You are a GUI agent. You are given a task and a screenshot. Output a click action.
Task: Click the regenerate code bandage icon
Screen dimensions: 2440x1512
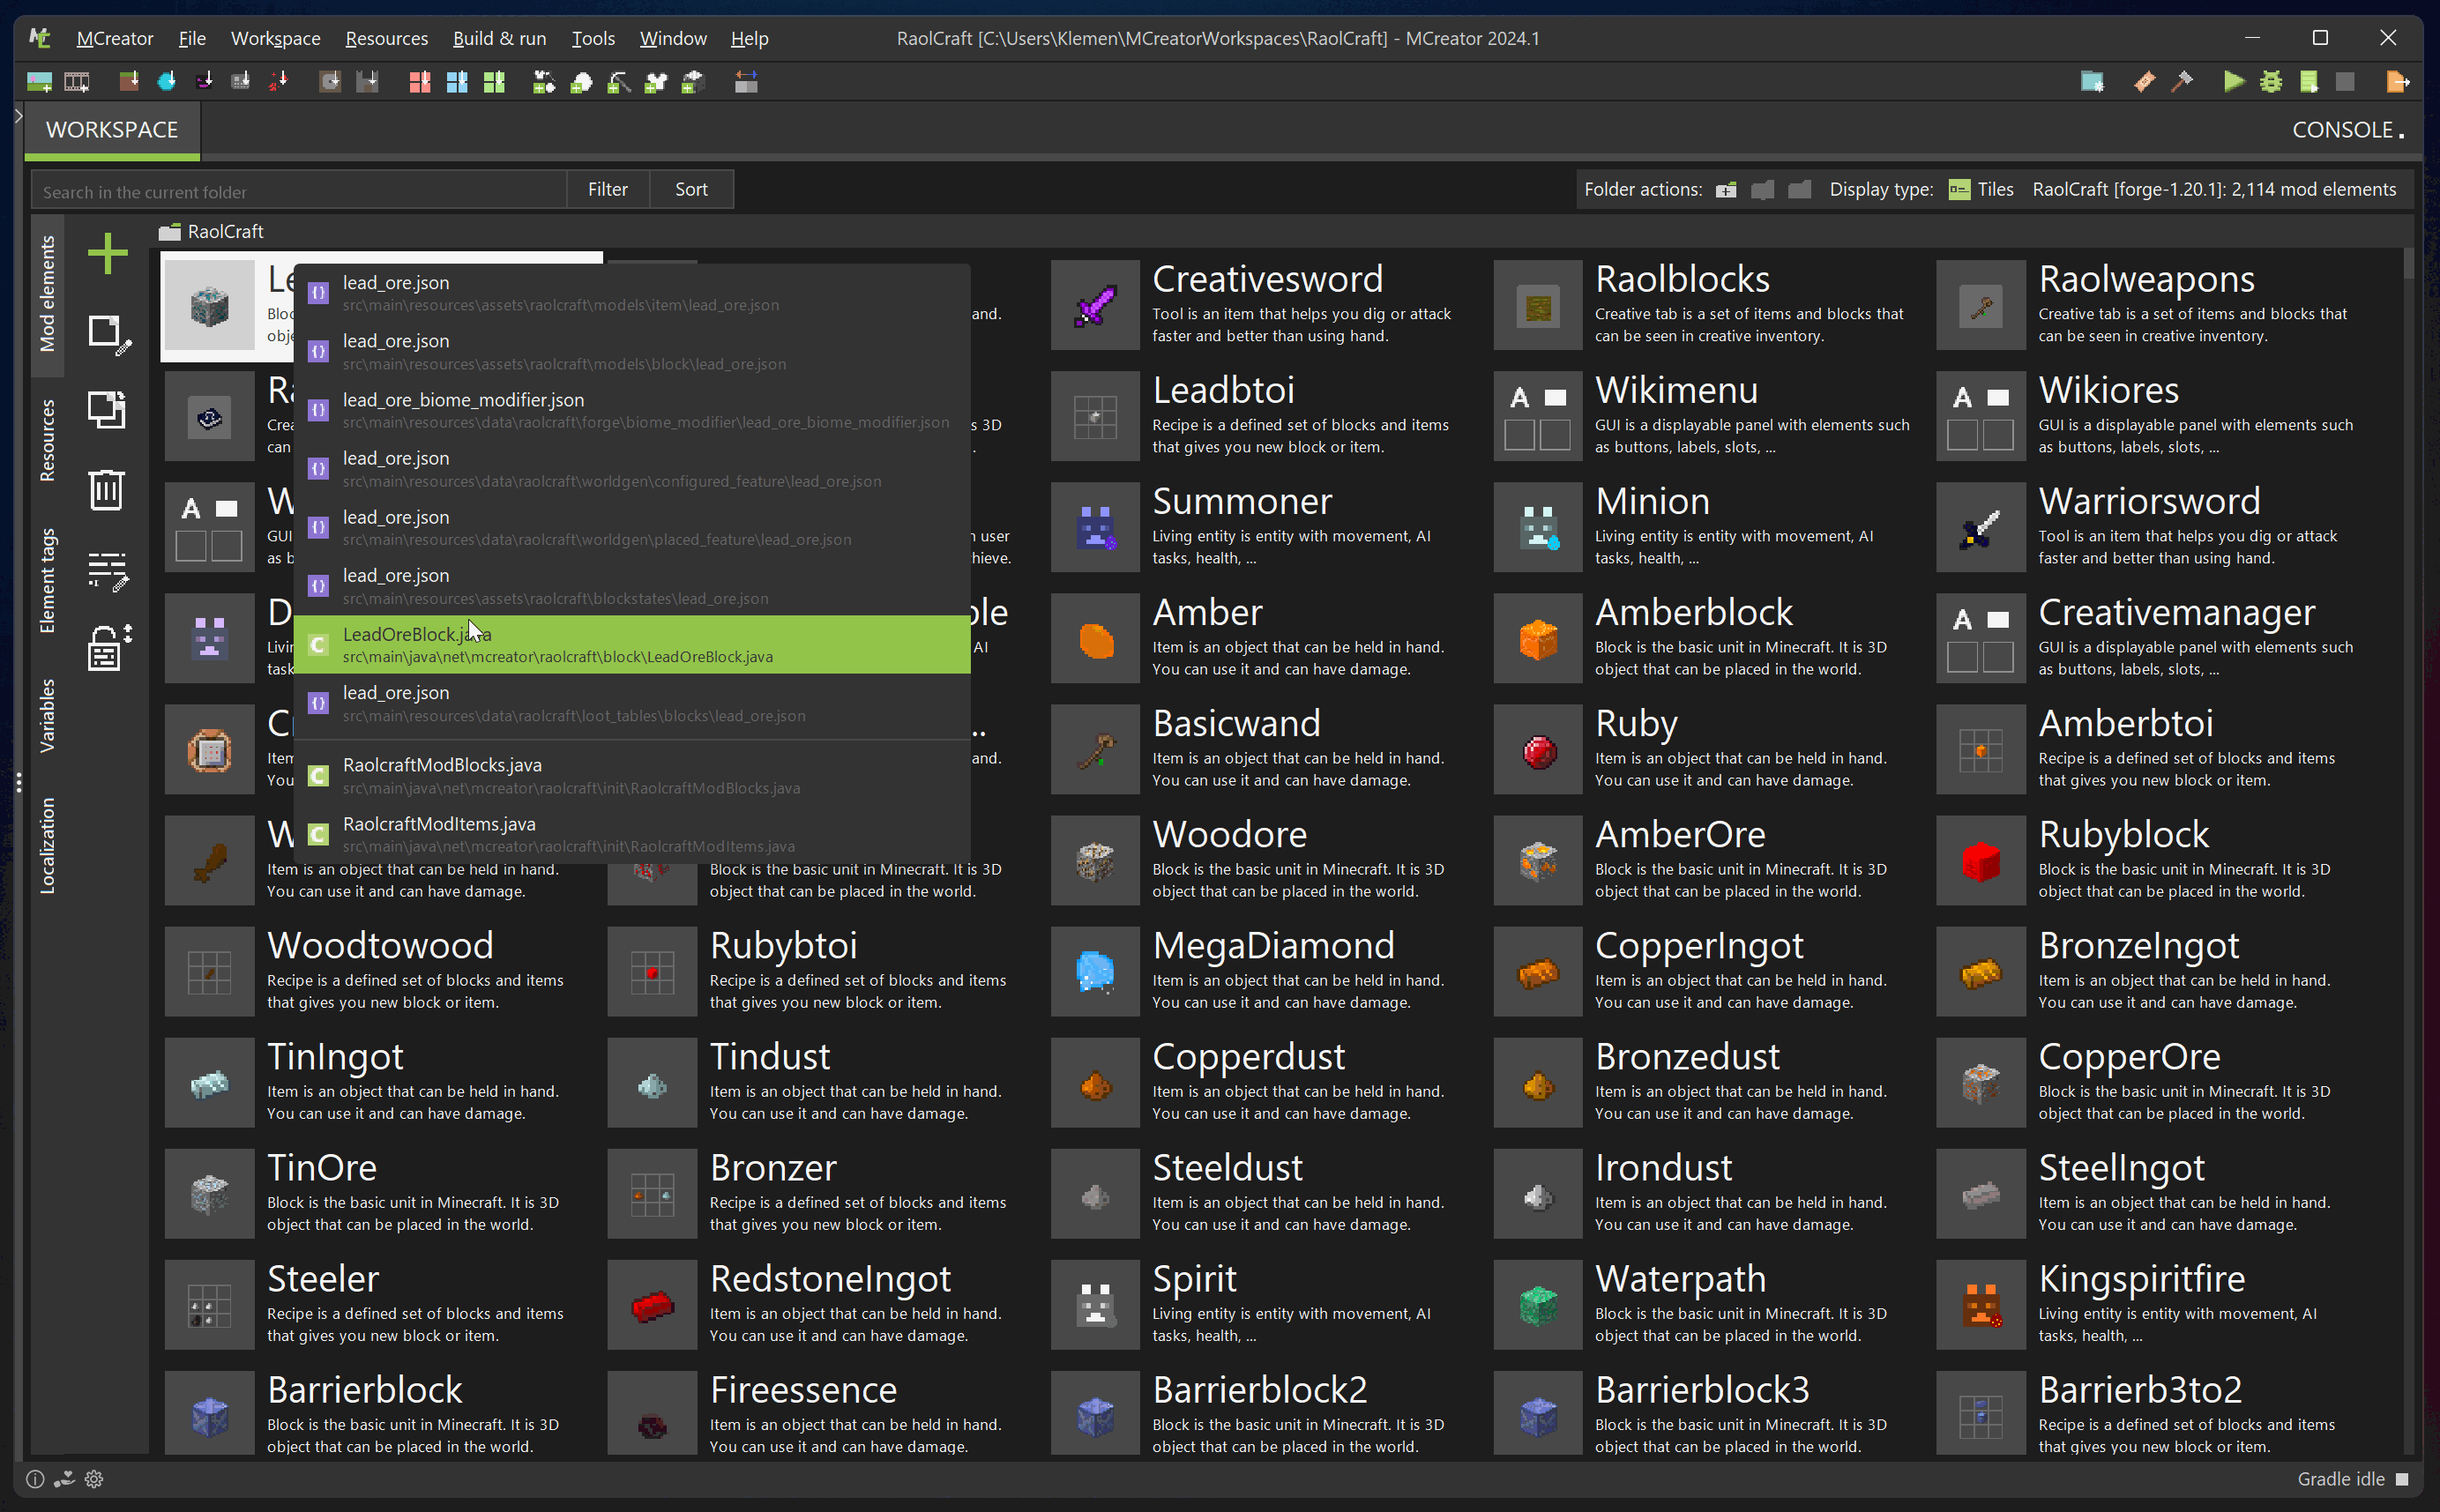tap(2144, 82)
